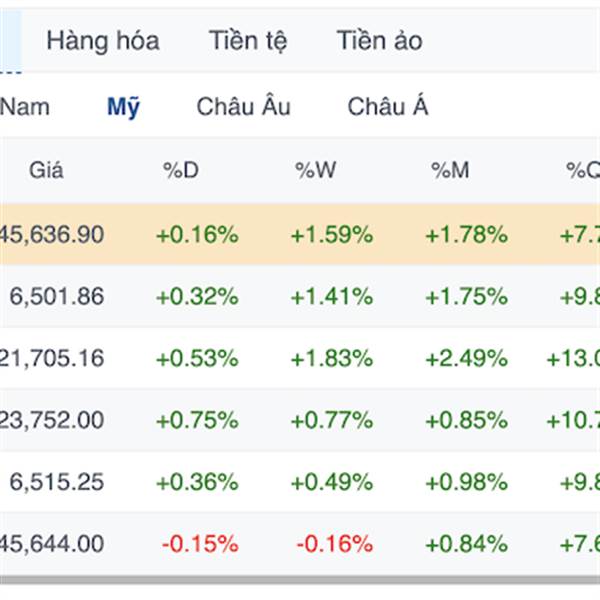
Task: Sort by the Giá column header
Action: coord(46,170)
